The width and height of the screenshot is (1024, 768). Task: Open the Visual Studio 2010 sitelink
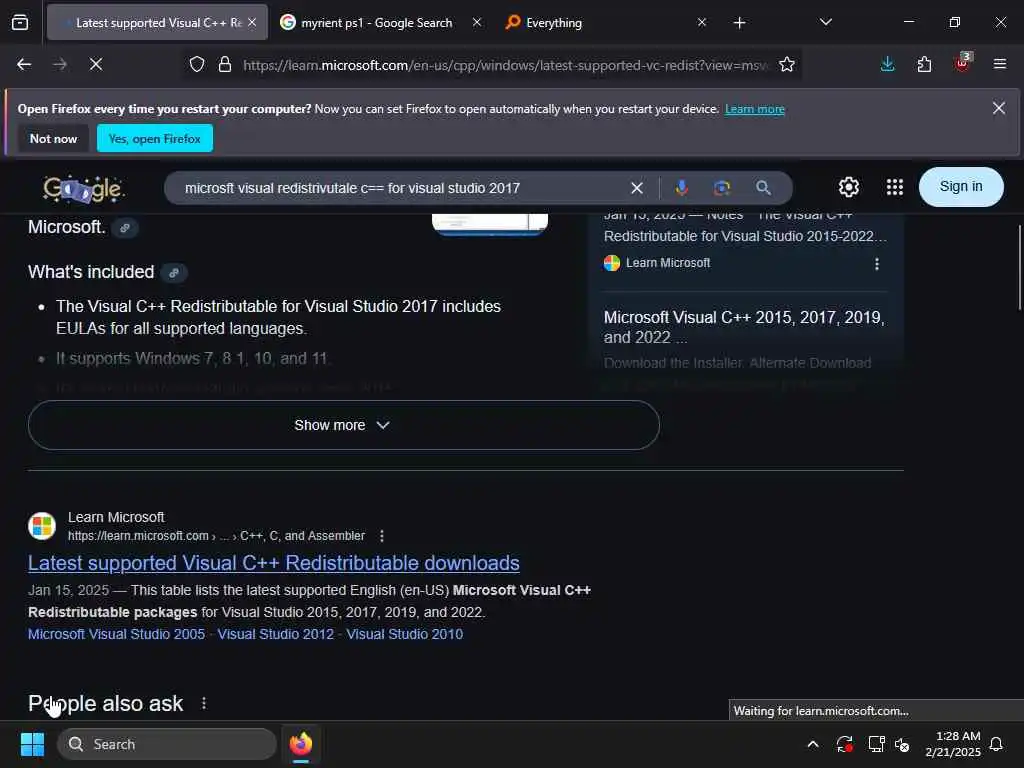point(404,634)
